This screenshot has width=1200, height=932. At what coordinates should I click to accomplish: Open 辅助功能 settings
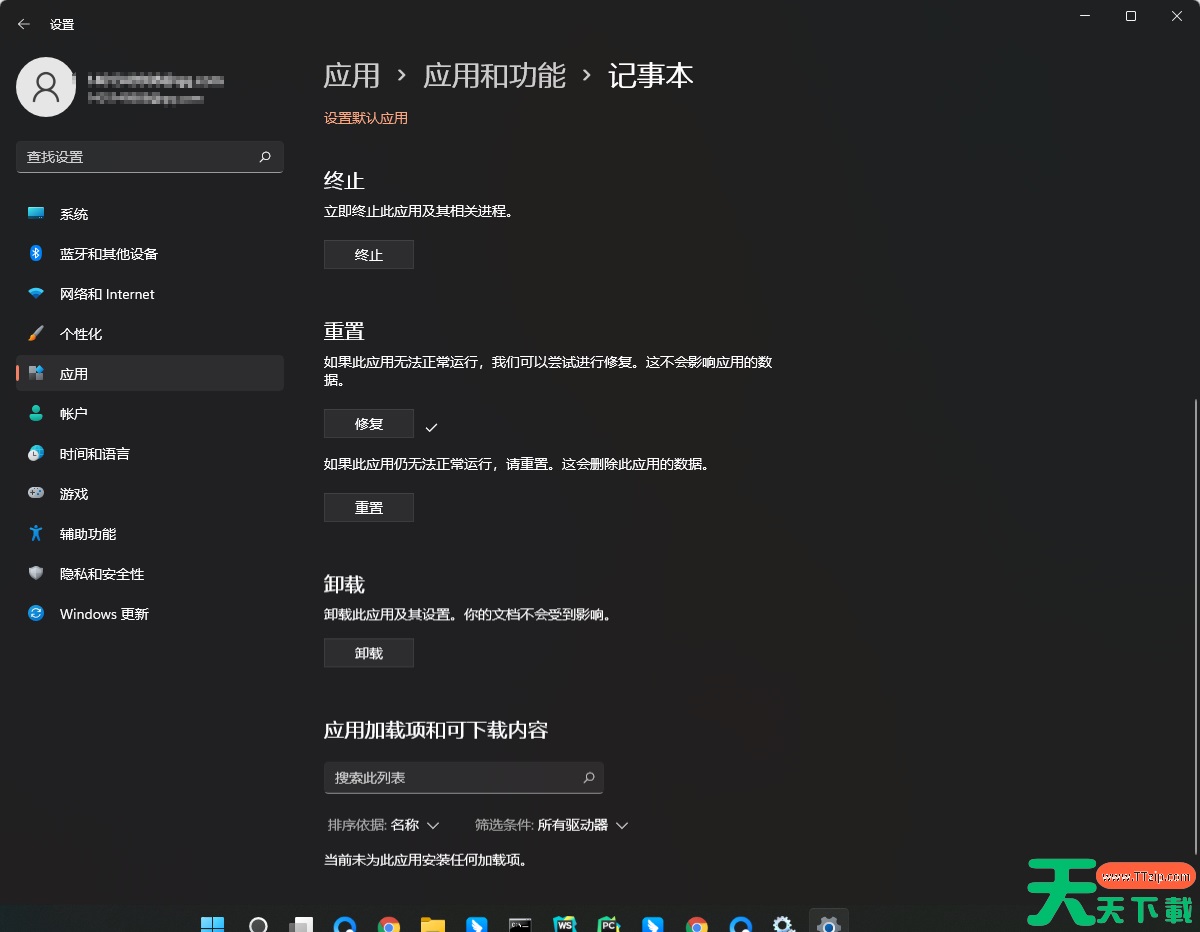(150, 534)
